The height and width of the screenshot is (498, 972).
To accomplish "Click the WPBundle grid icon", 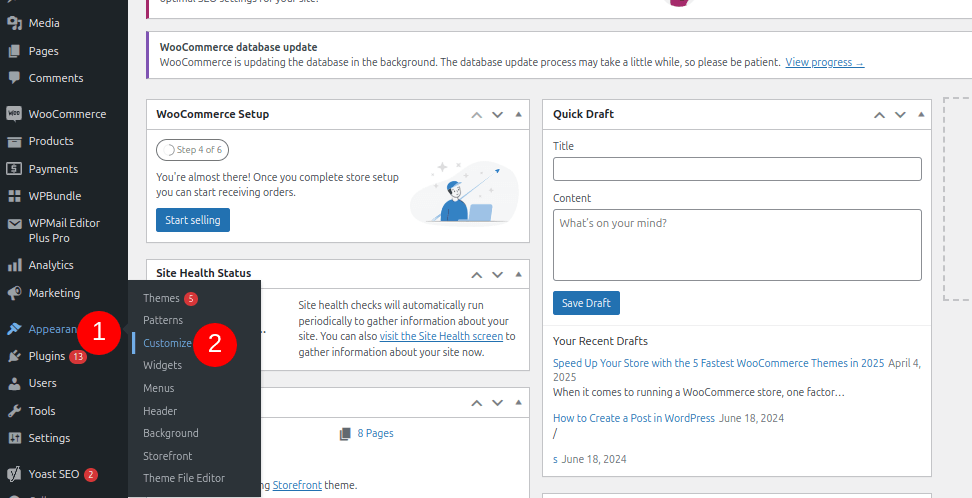I will pyautogui.click(x=14, y=196).
